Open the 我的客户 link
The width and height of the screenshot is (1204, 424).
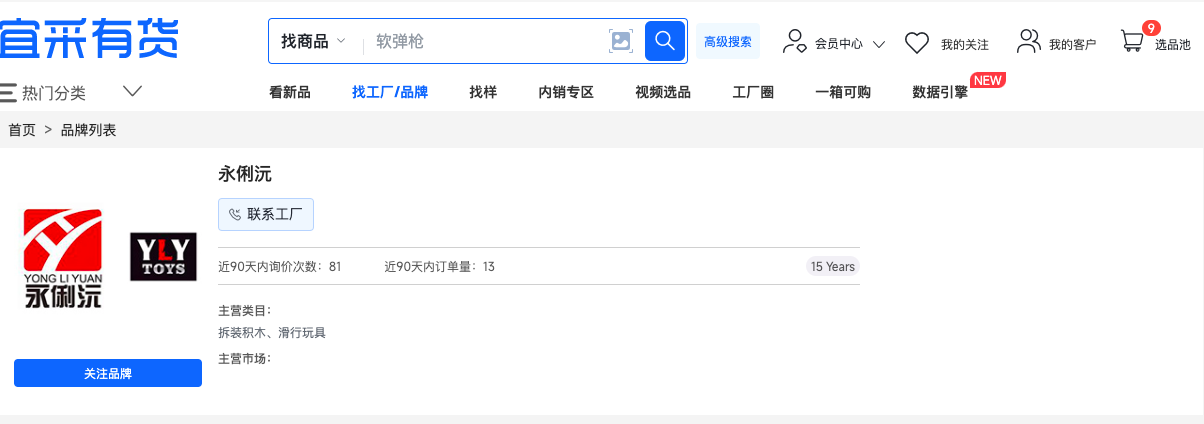tap(1073, 45)
